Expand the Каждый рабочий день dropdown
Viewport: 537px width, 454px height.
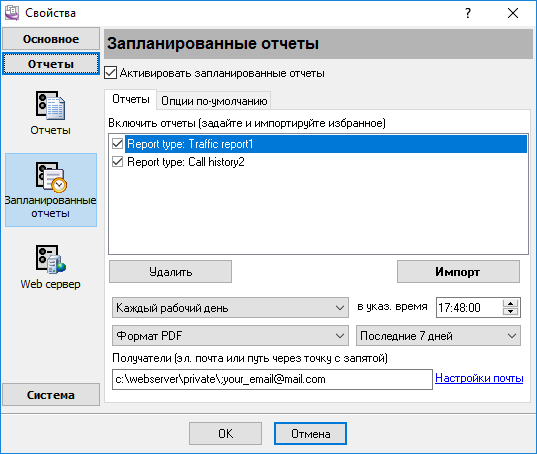click(230, 308)
